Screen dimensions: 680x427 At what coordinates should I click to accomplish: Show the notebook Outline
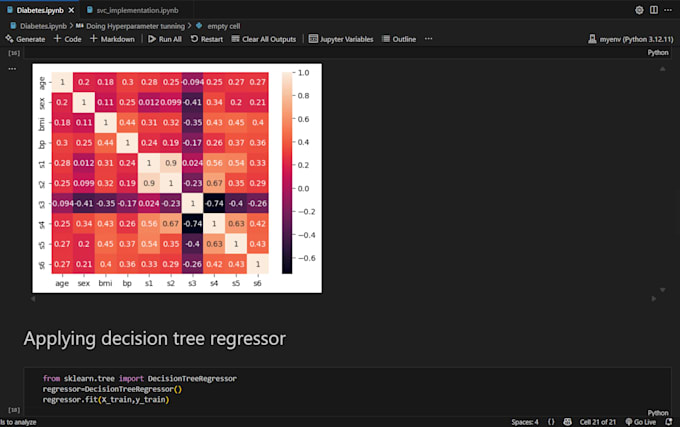point(399,39)
